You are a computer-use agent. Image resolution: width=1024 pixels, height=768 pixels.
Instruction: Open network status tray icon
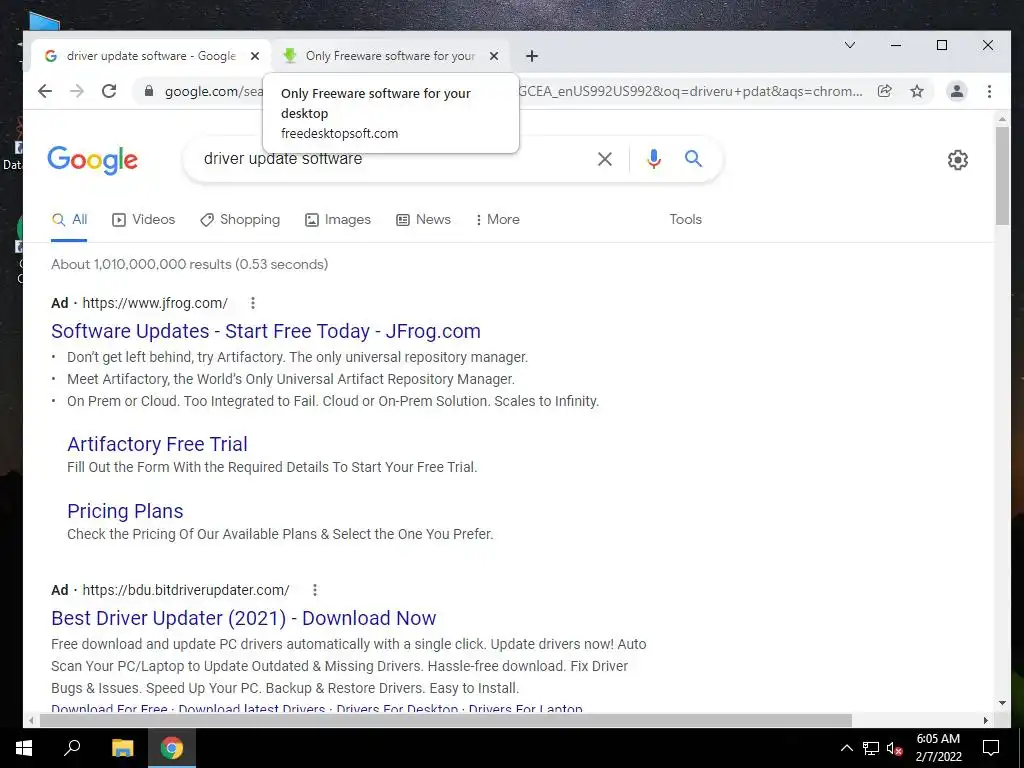871,748
